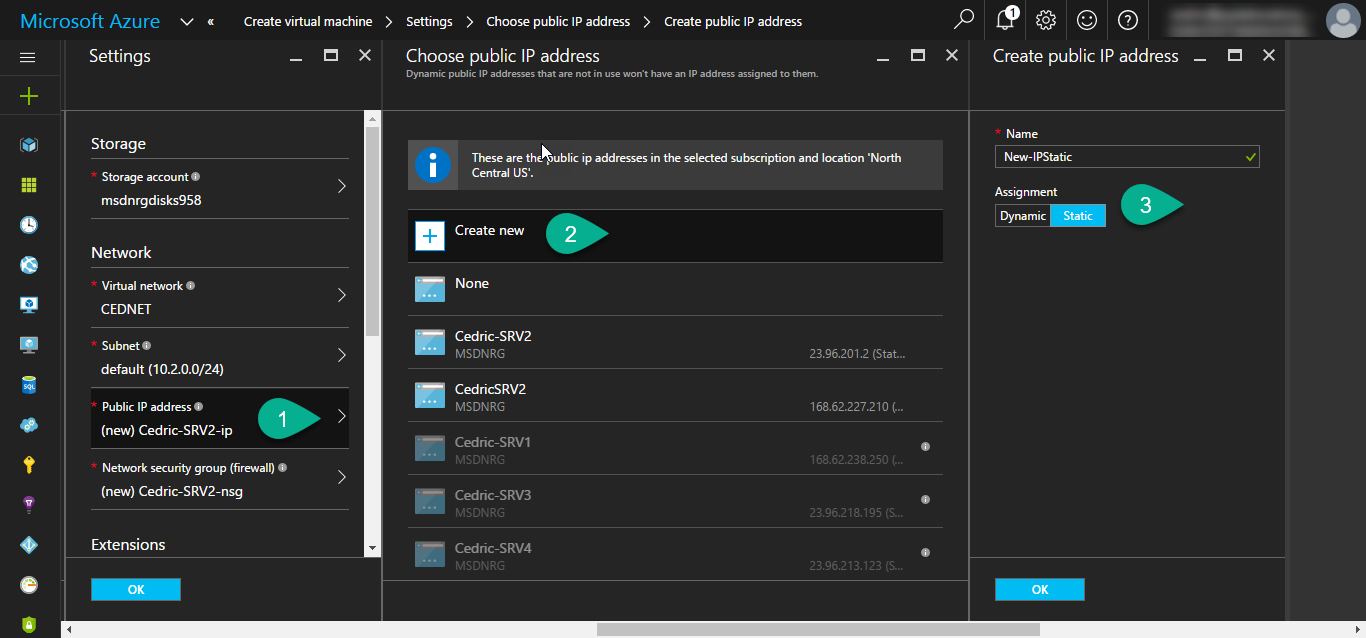Click OK in Create public IP address blade
The height and width of the screenshot is (638, 1366).
pos(1040,590)
